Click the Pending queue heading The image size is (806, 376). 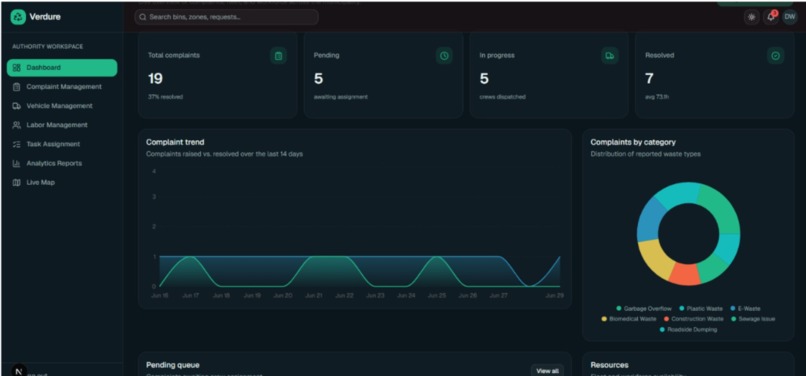[x=173, y=365]
